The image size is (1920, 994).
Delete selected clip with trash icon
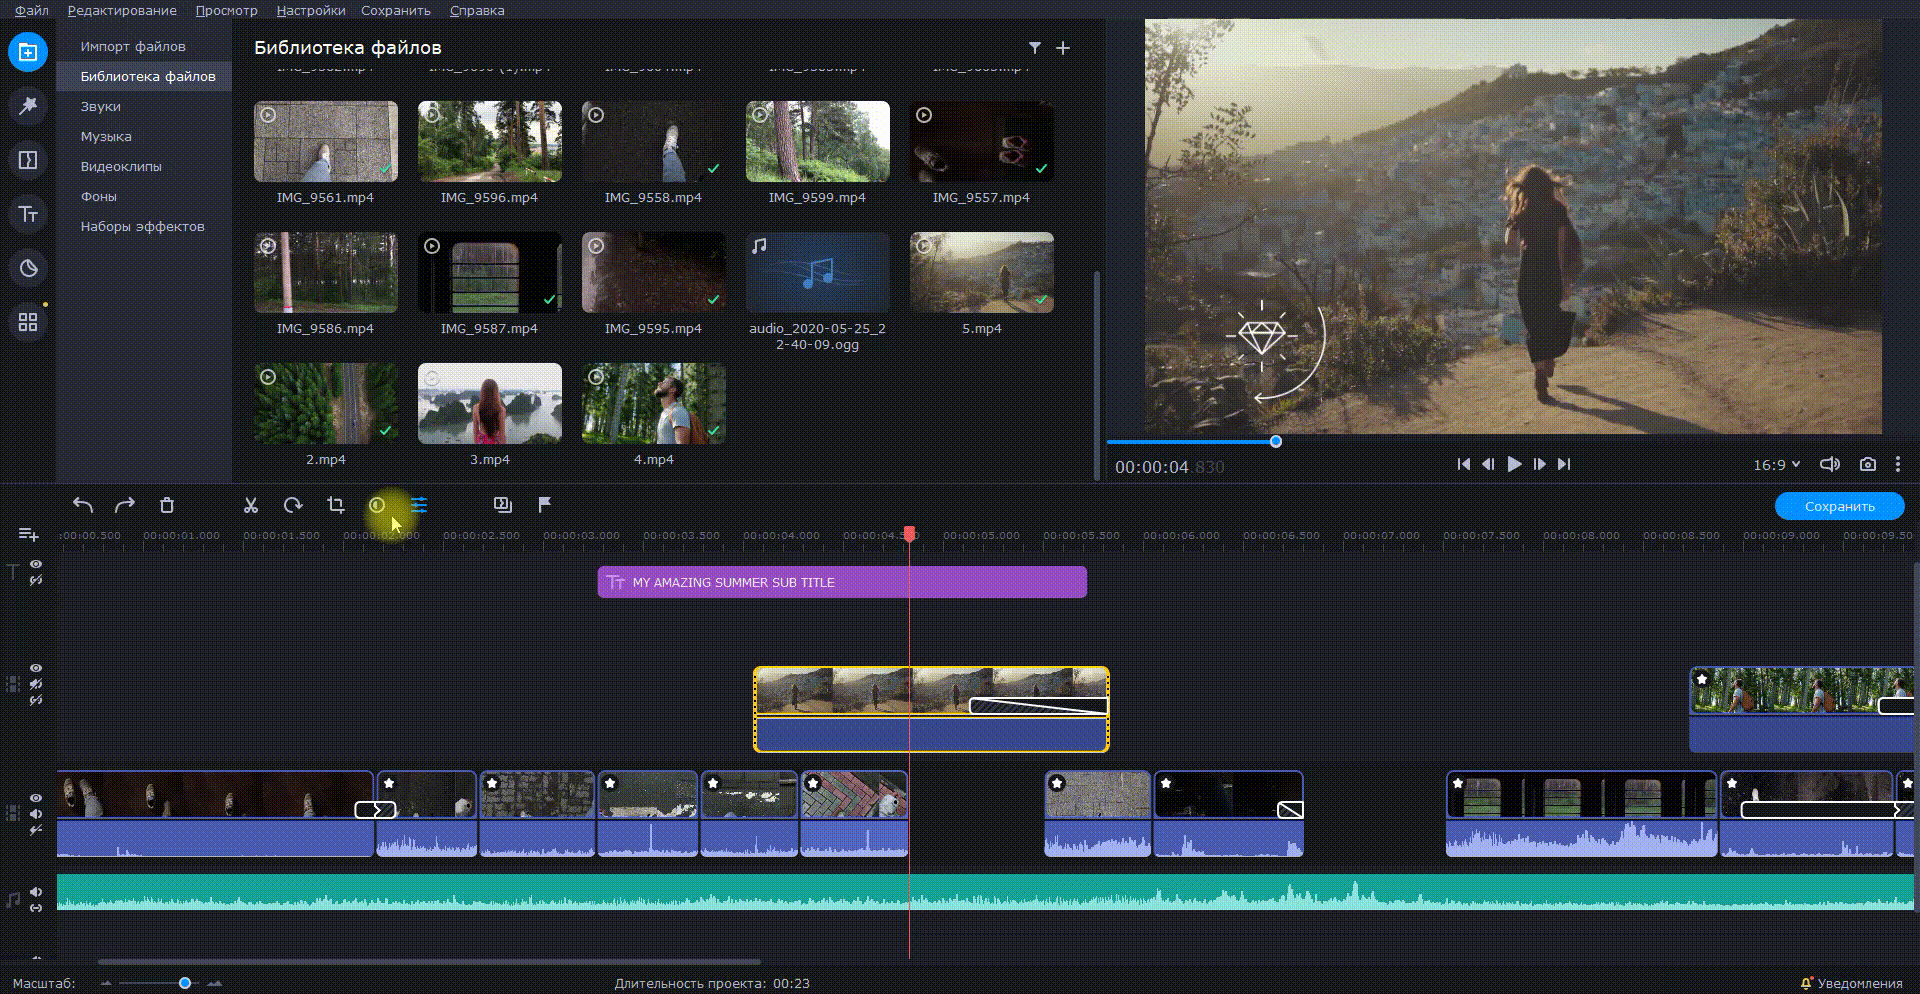167,506
